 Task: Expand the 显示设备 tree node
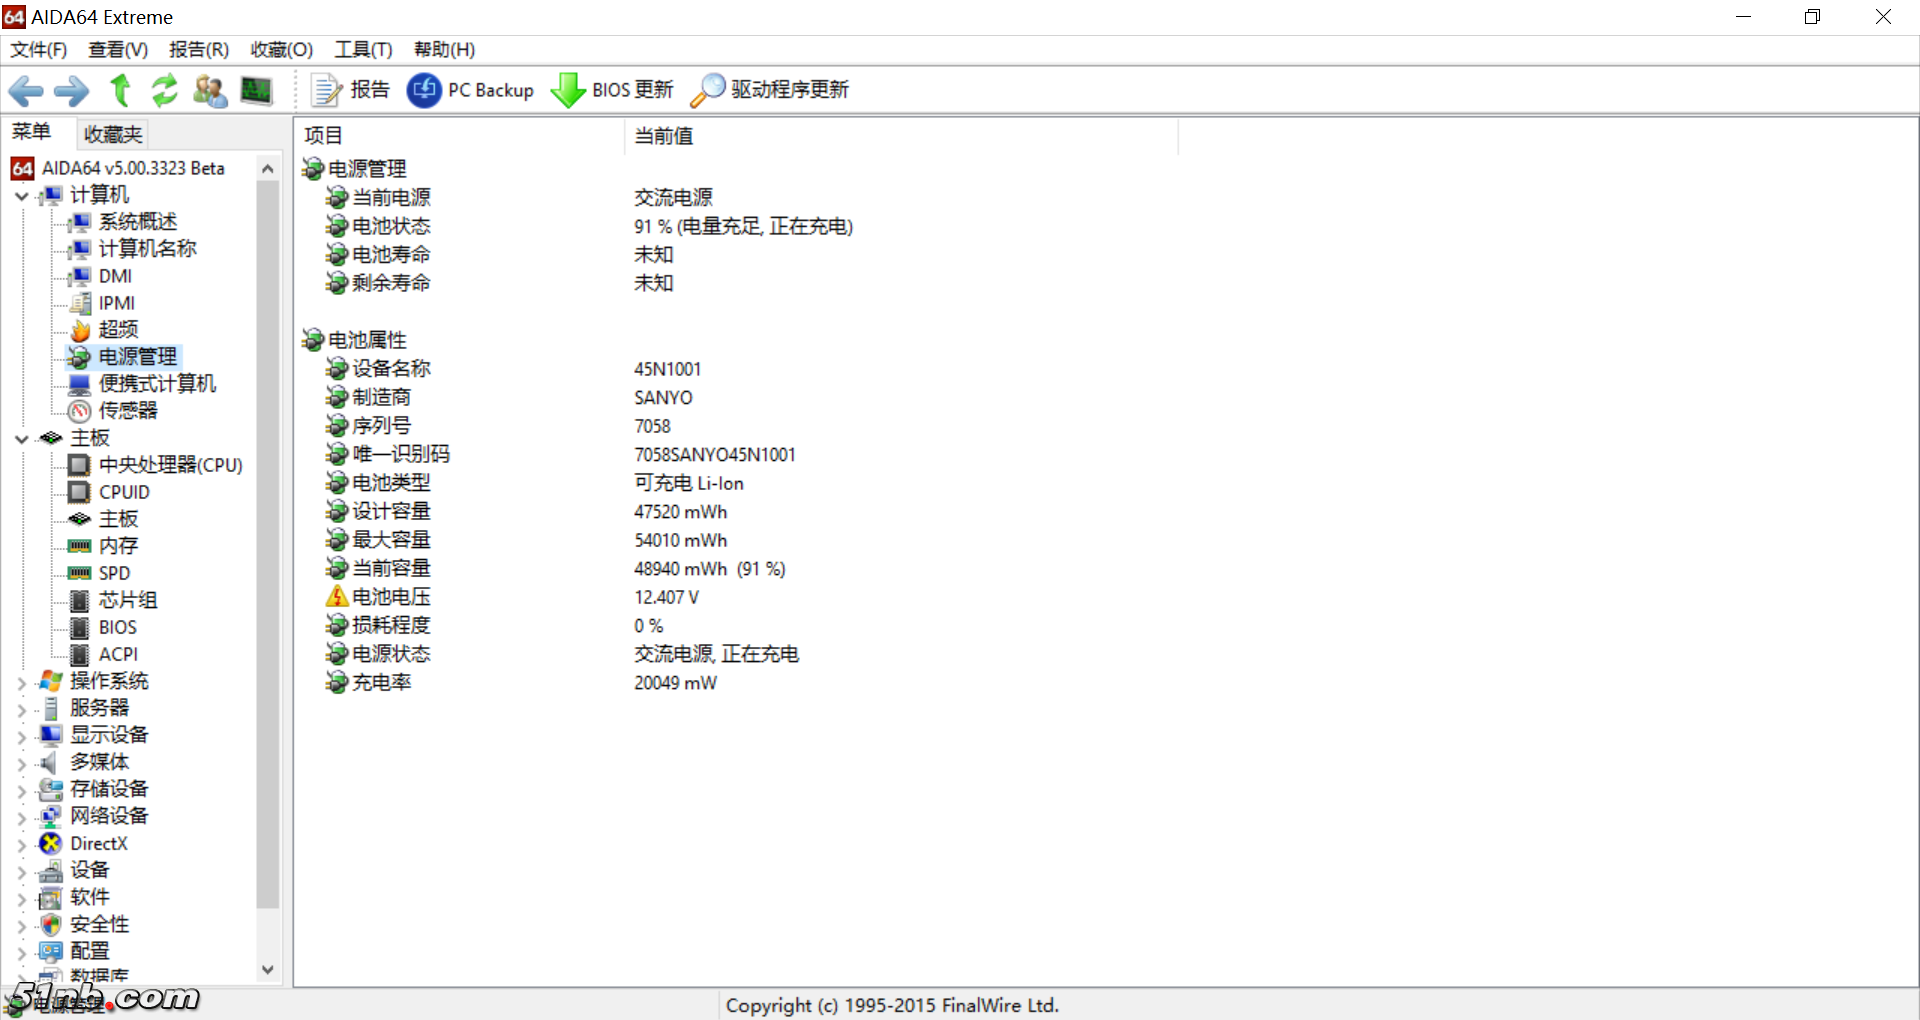pyautogui.click(x=21, y=737)
